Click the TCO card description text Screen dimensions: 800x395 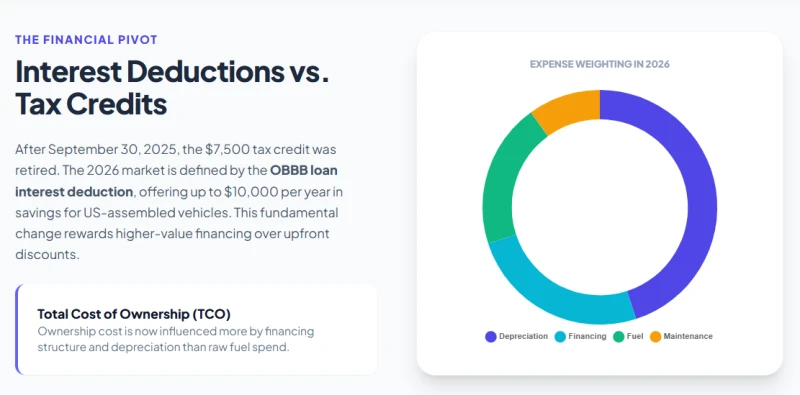[x=176, y=339]
